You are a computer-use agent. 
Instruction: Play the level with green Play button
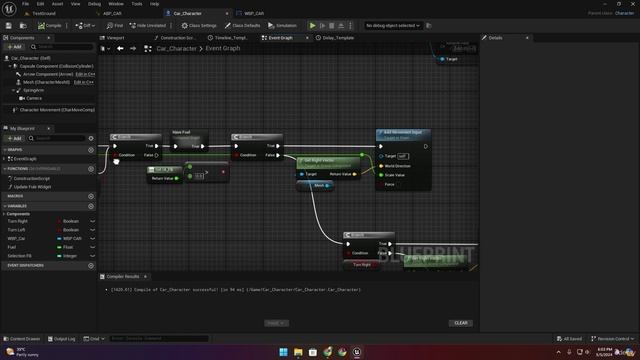click(313, 26)
